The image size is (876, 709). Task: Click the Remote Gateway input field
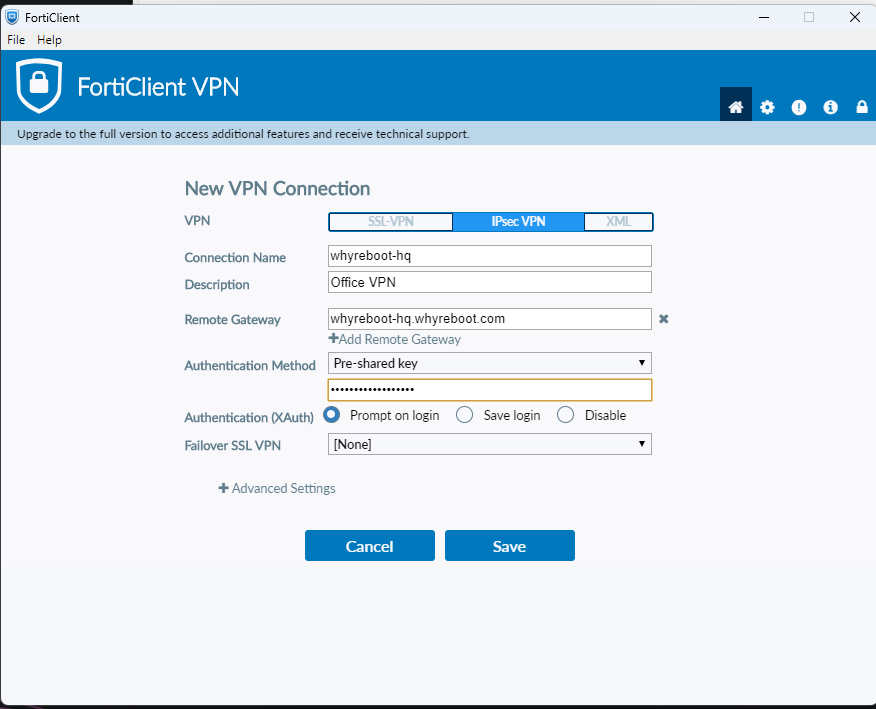(489, 318)
